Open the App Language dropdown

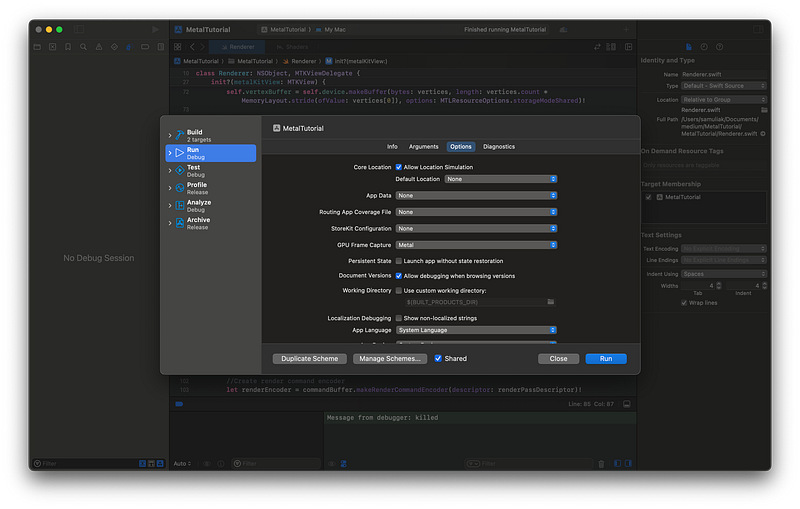477,330
